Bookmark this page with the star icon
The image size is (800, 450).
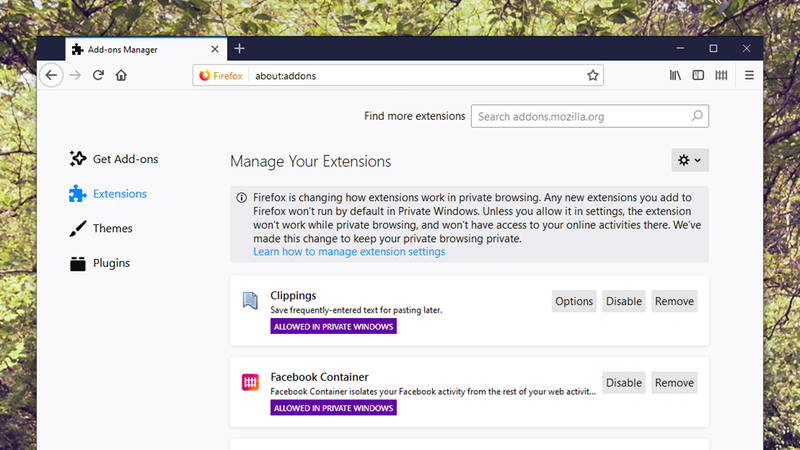(592, 76)
